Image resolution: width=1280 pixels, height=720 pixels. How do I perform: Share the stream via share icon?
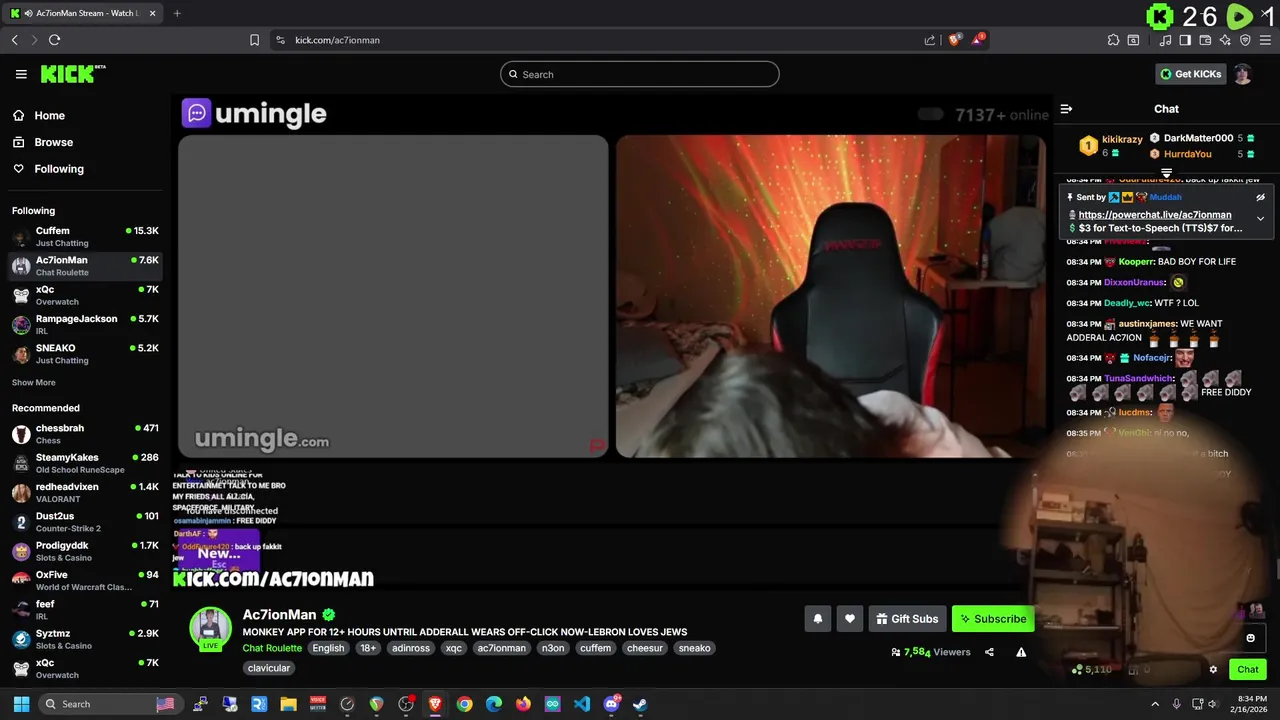click(989, 652)
